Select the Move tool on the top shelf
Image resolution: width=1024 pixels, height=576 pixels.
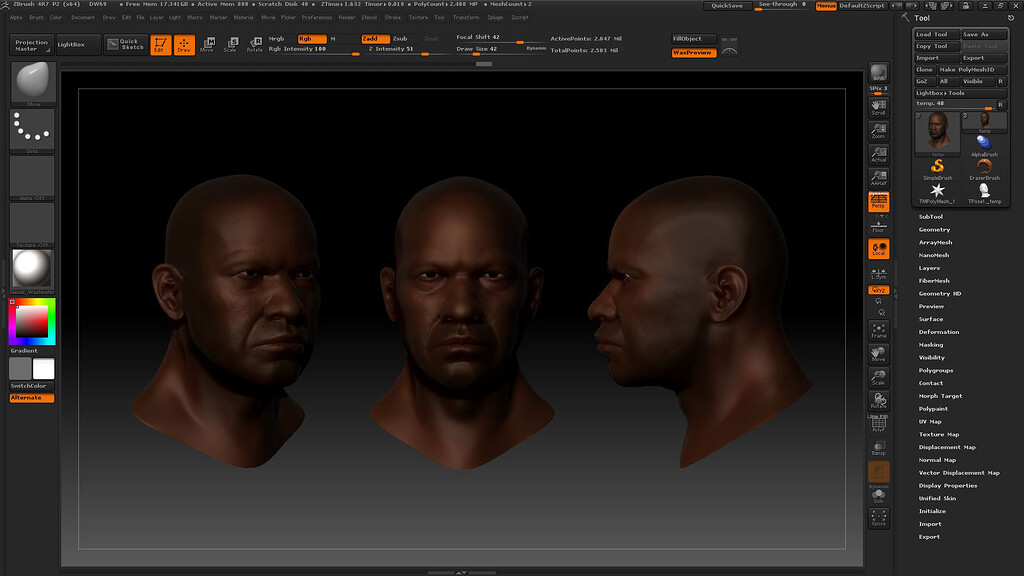[x=208, y=44]
